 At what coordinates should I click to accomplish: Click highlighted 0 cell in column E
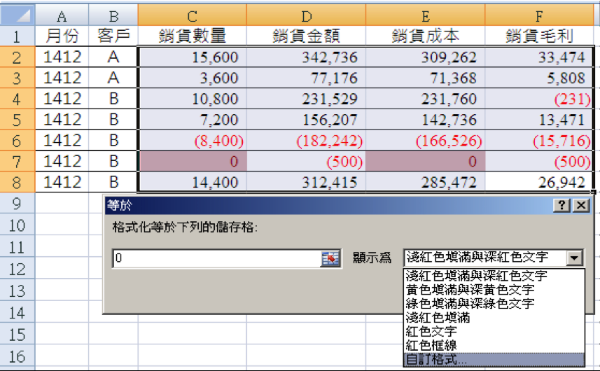coord(425,161)
